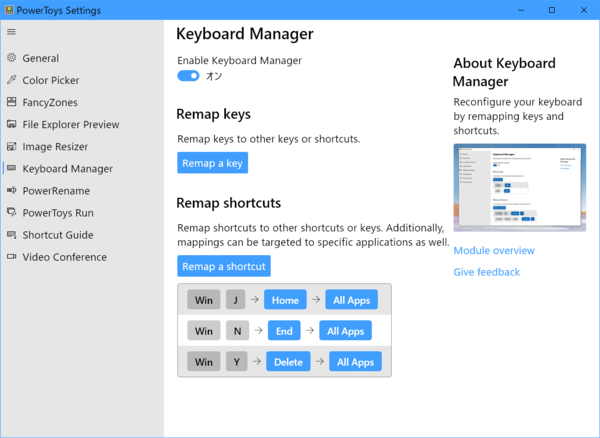
Task: Click the General gear icon
Action: [11, 58]
